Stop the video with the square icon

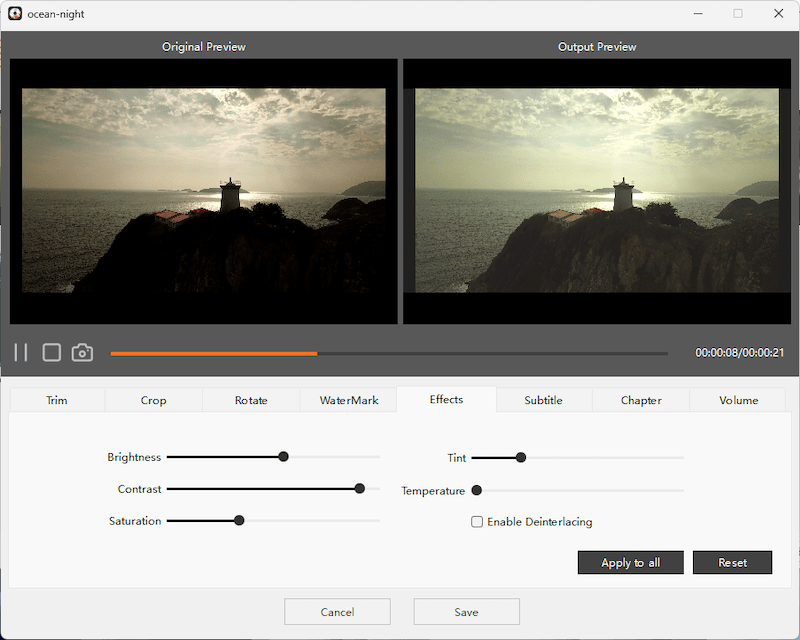(x=52, y=352)
